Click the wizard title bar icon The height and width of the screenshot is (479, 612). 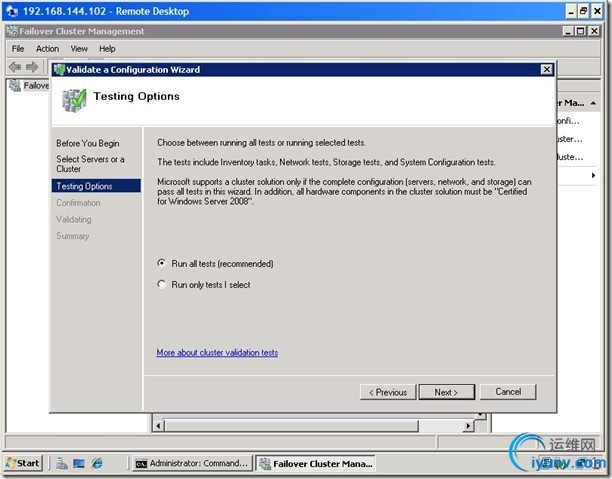pyautogui.click(x=59, y=69)
